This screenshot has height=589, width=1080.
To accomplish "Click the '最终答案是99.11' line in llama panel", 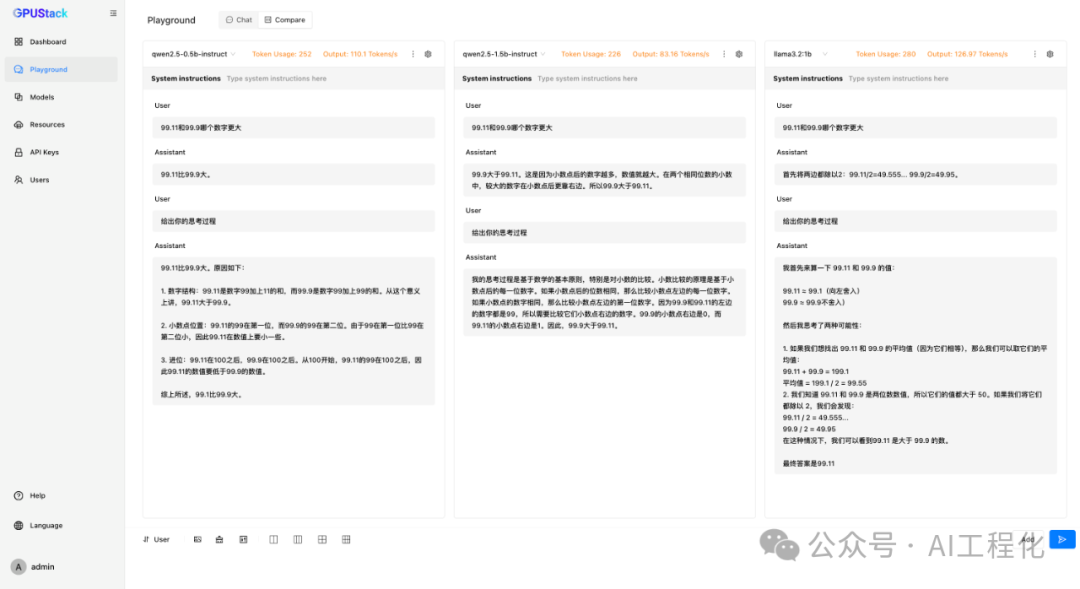I will point(809,464).
